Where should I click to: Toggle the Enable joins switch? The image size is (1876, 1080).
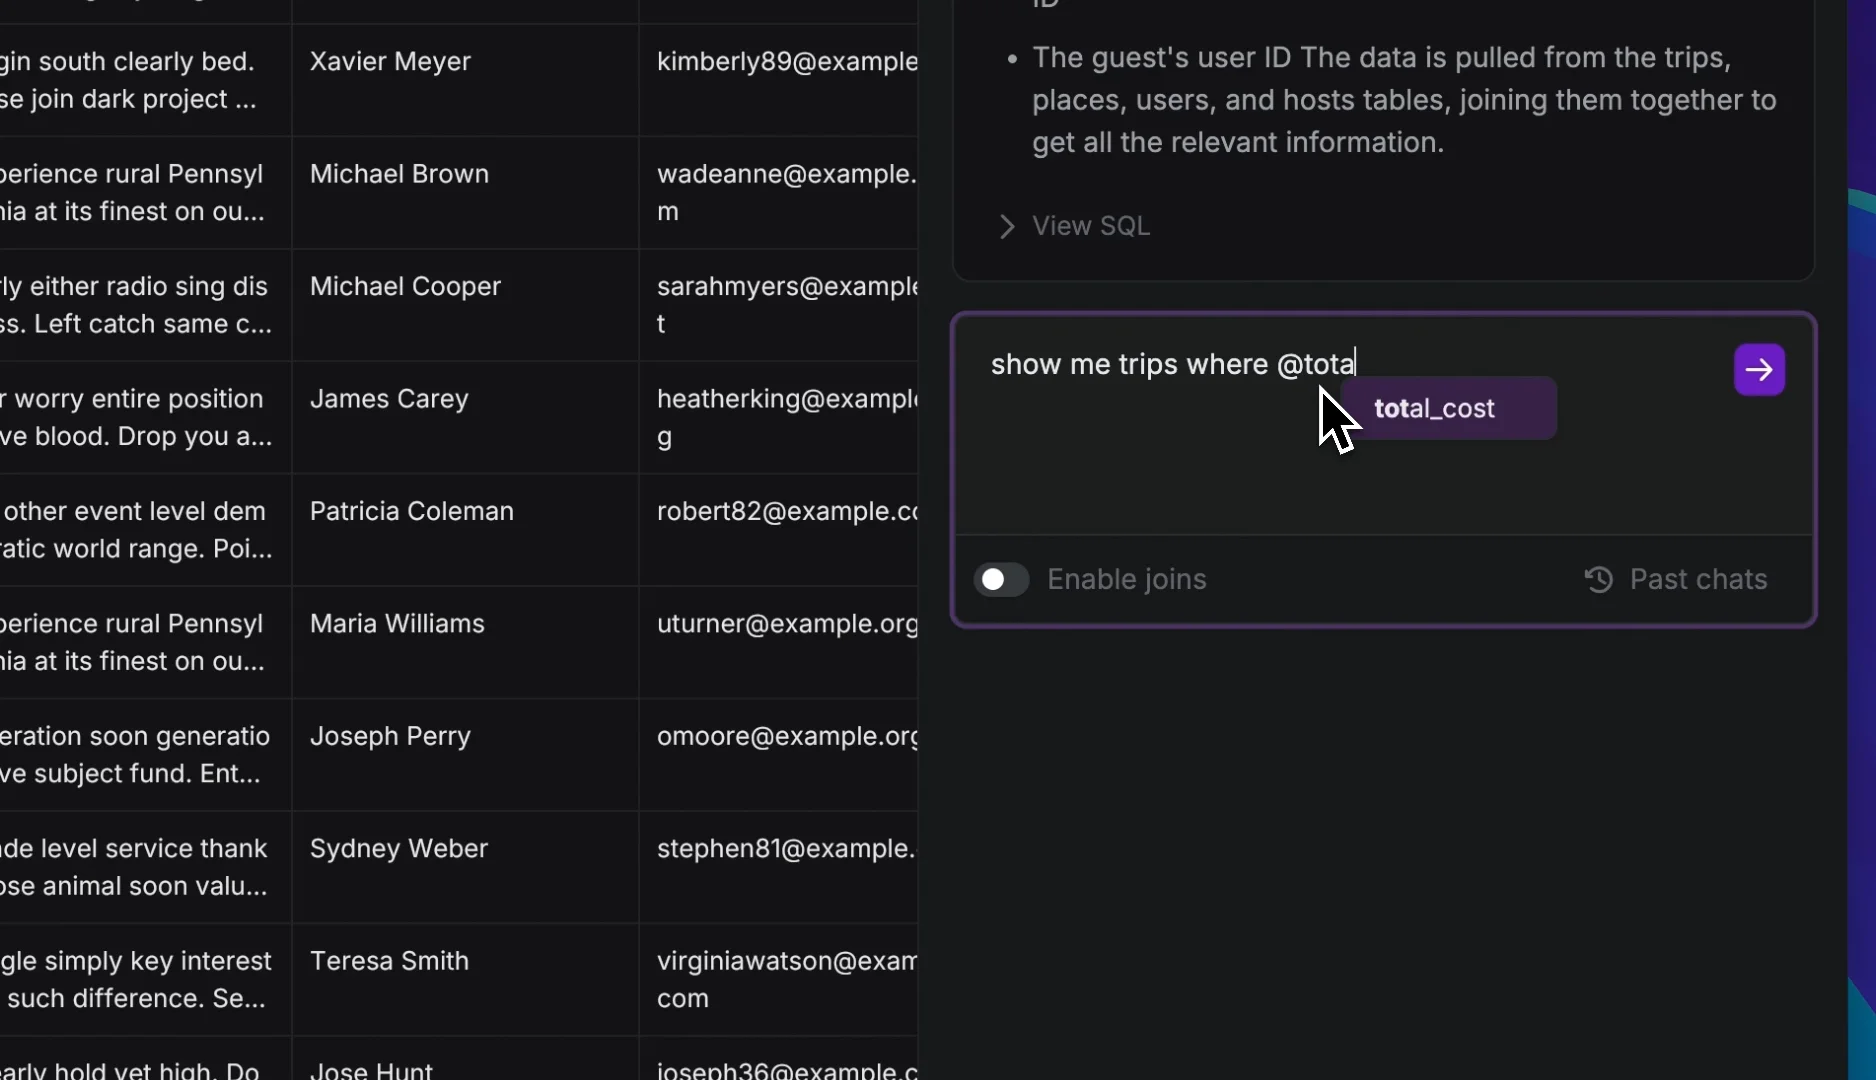coord(1001,579)
